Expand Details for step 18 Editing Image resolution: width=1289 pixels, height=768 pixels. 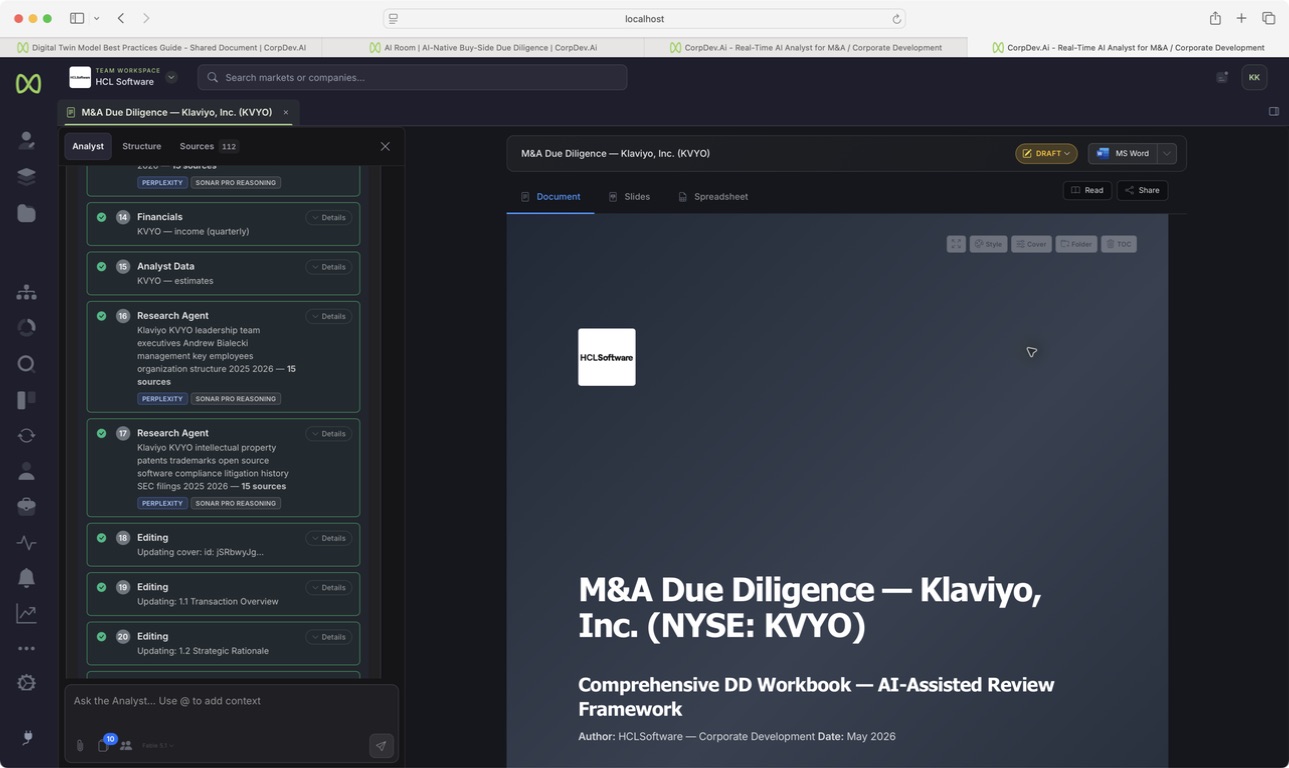pos(328,538)
